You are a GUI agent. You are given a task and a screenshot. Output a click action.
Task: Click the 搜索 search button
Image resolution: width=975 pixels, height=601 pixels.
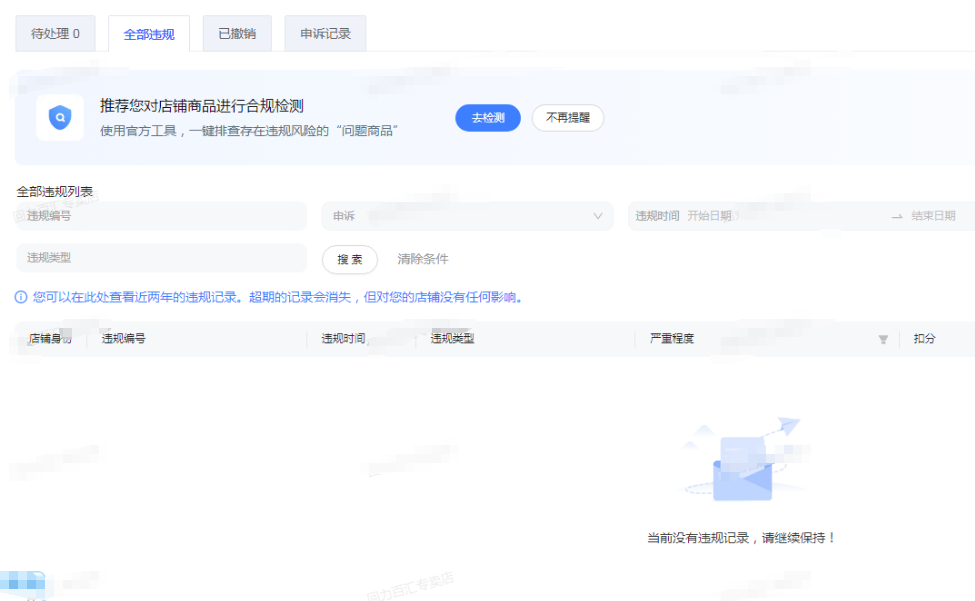point(349,259)
